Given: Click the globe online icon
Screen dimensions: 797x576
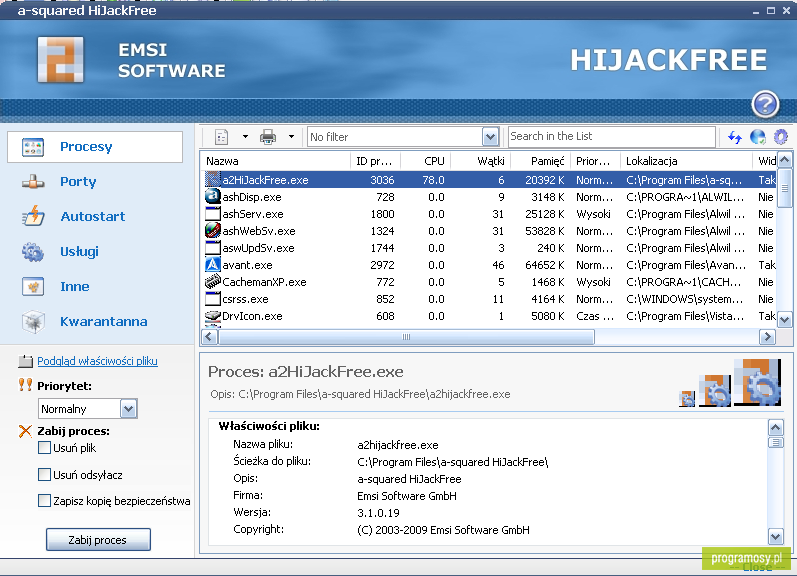Looking at the screenshot, I should pyautogui.click(x=757, y=137).
